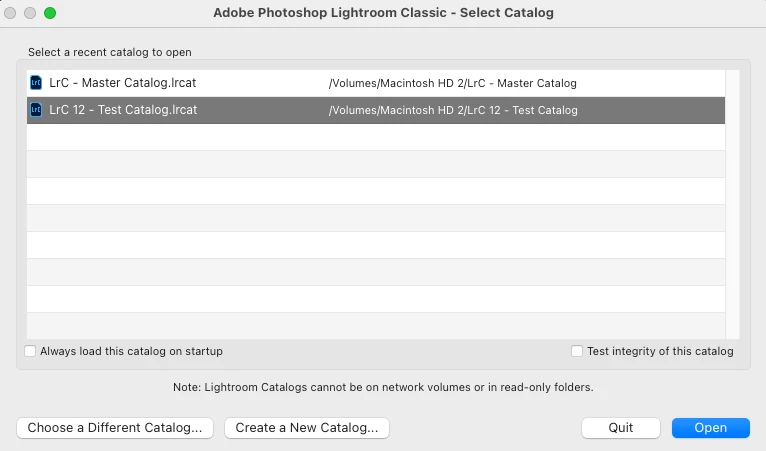Enable Always load this catalog on startup
The width and height of the screenshot is (766, 451).
(31, 351)
